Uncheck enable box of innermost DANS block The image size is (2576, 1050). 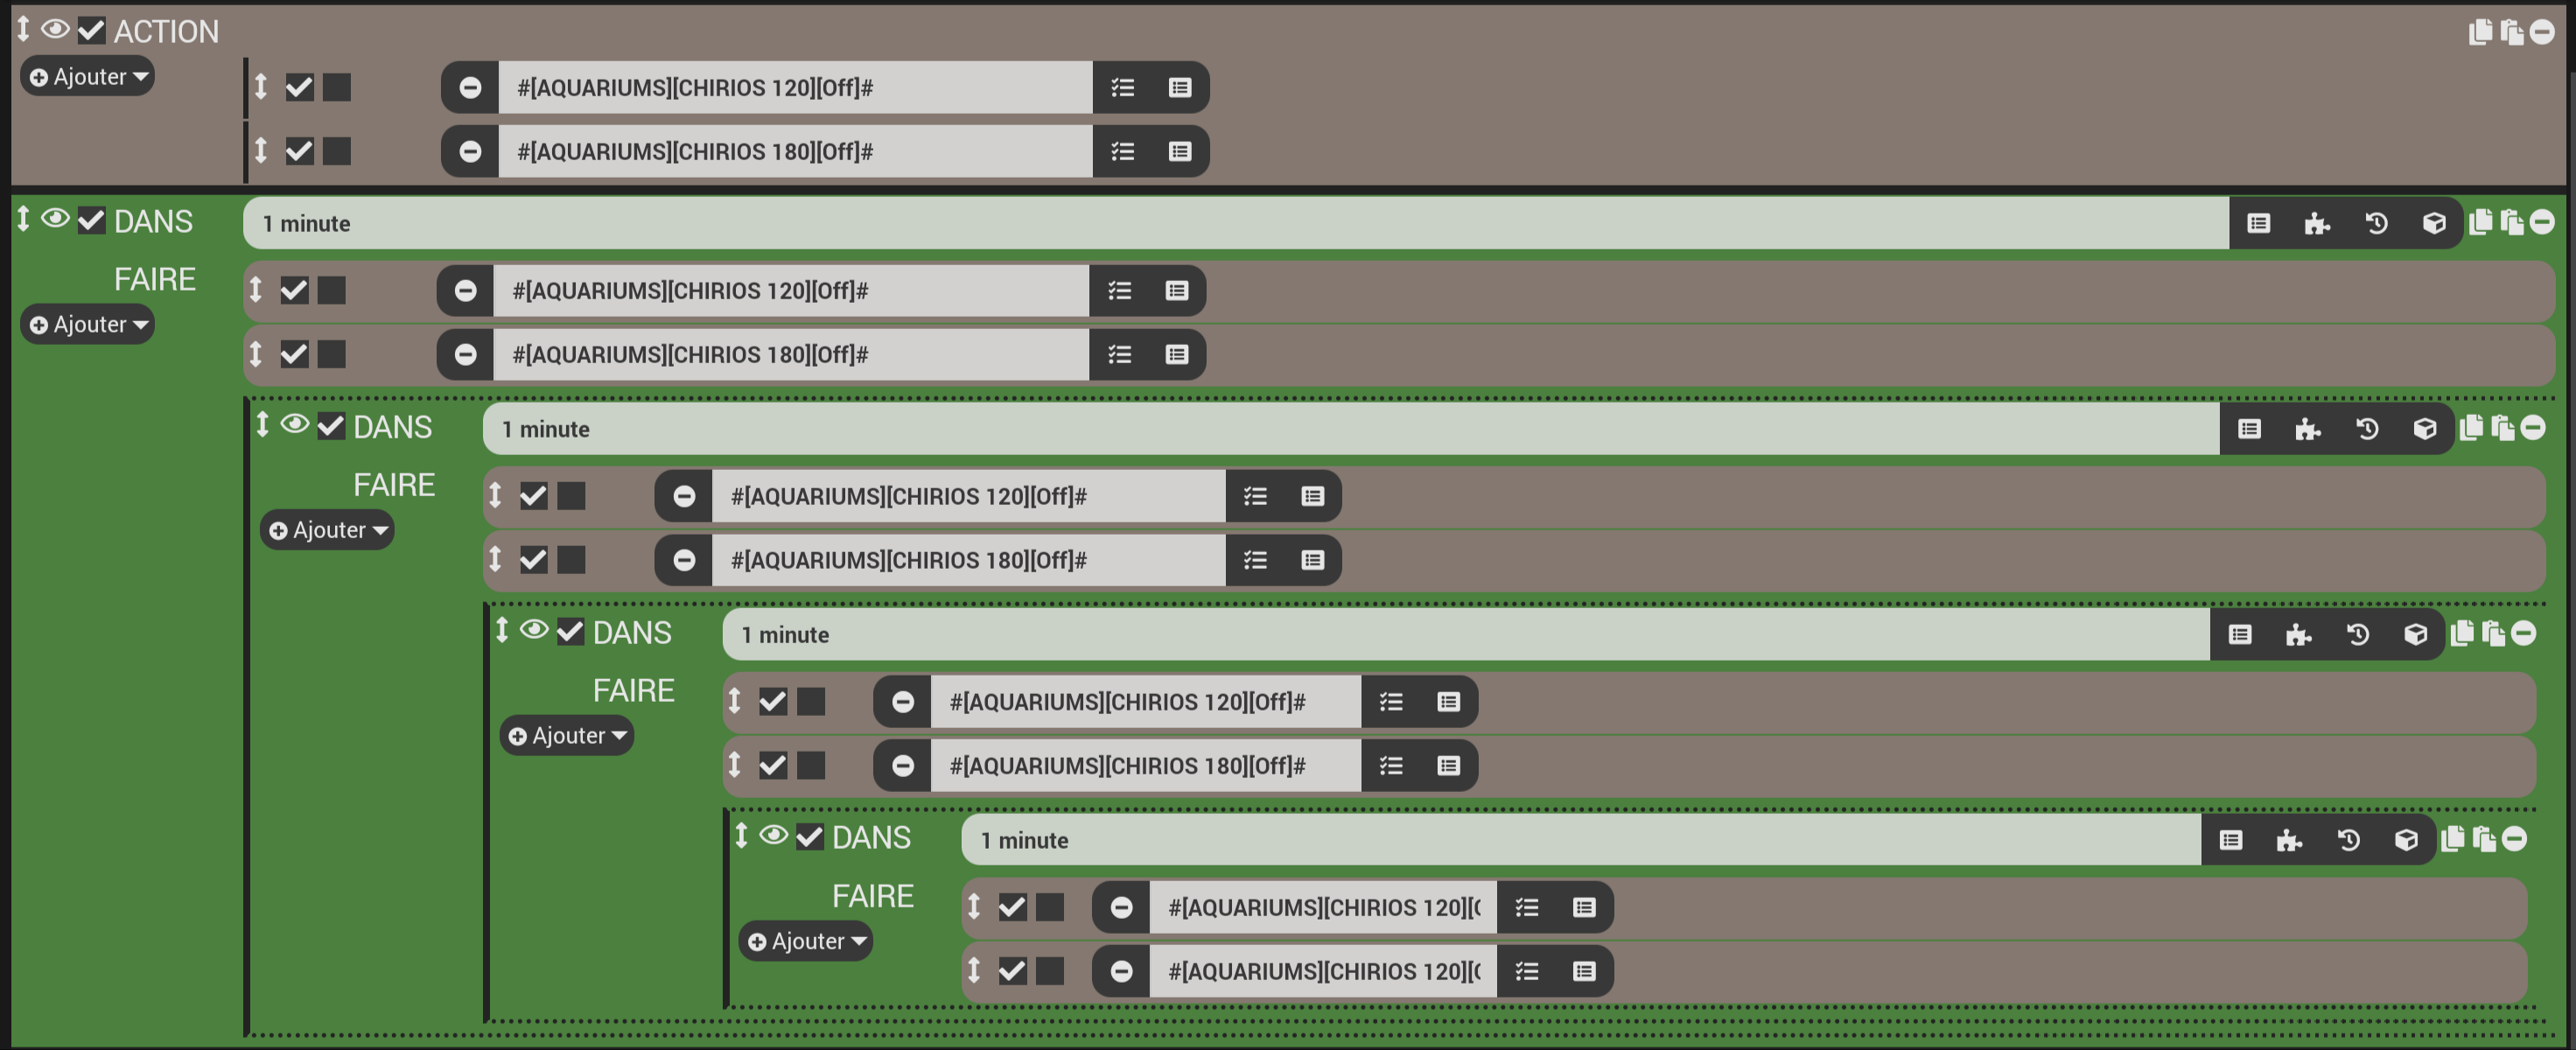point(809,837)
